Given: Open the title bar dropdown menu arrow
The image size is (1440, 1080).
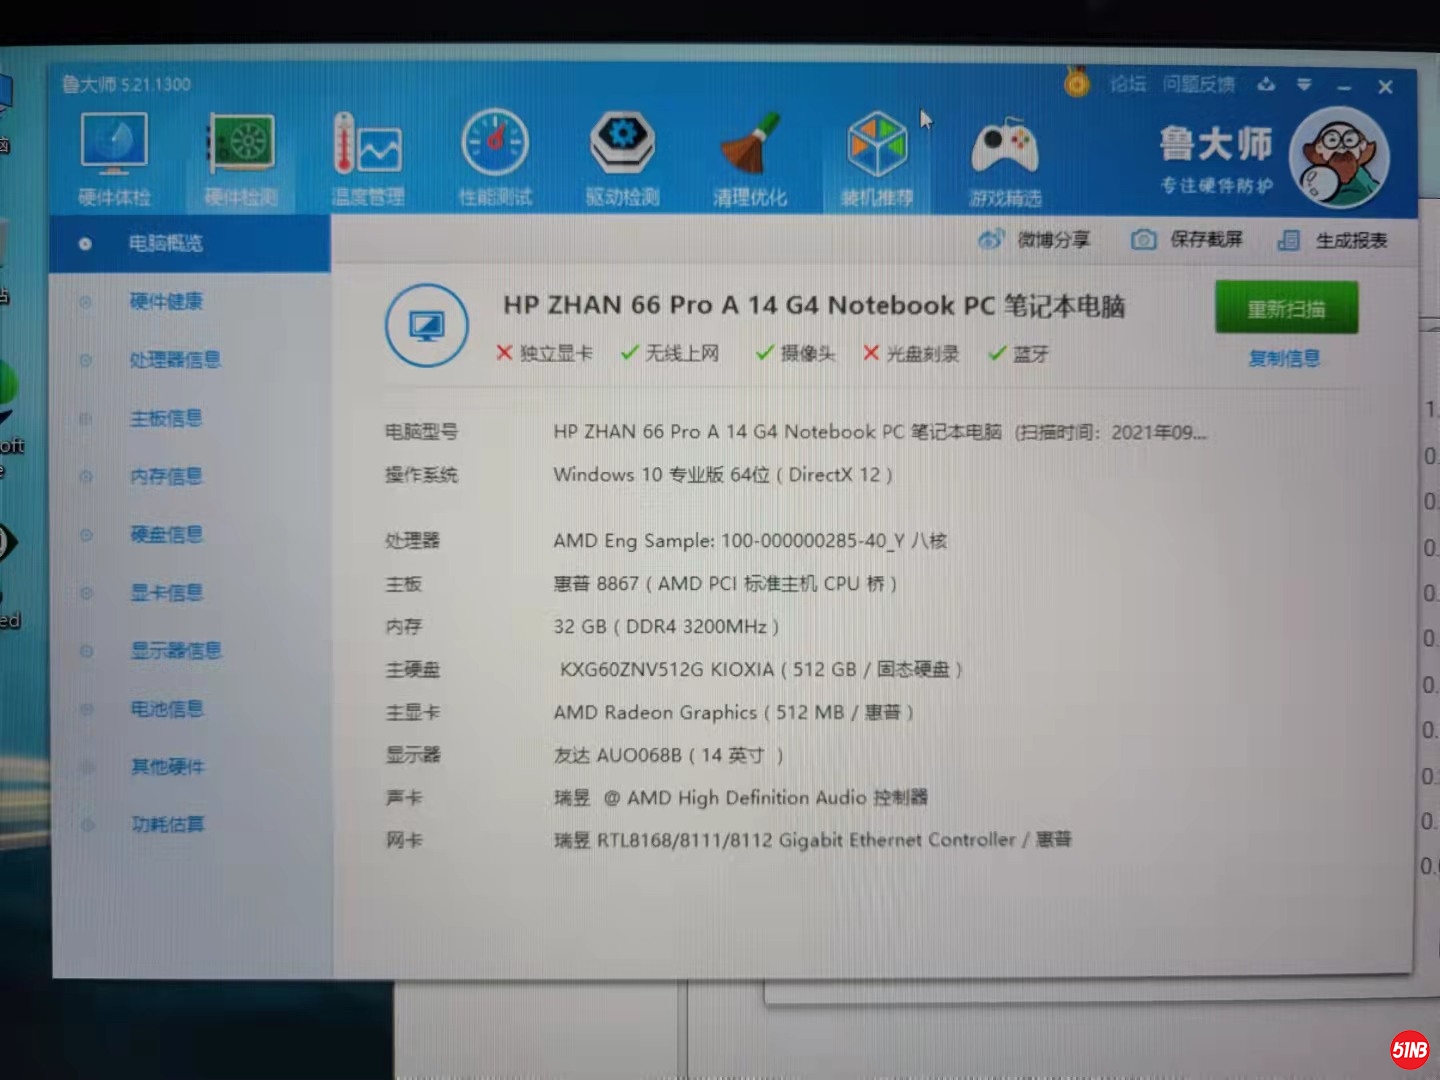Looking at the screenshot, I should [x=1304, y=85].
